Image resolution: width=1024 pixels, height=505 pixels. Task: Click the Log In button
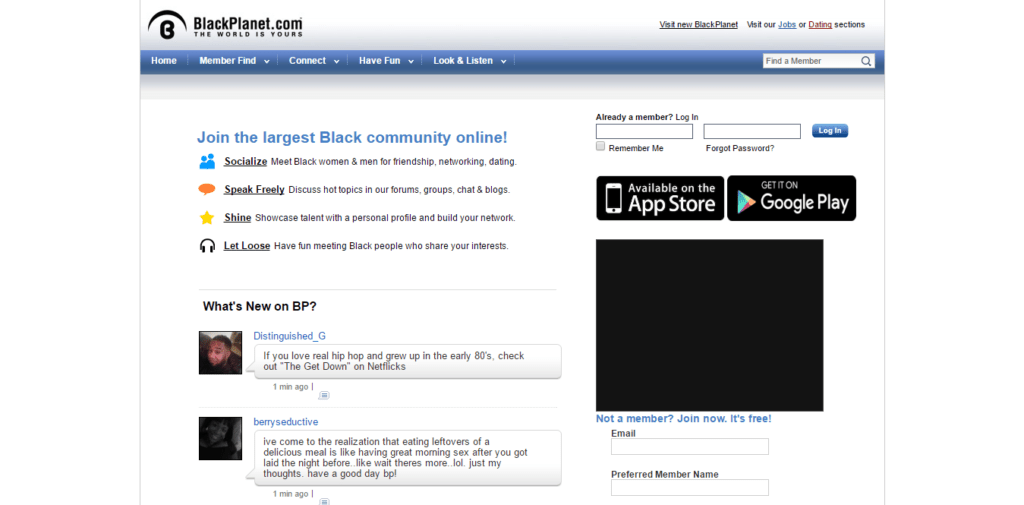tap(830, 131)
